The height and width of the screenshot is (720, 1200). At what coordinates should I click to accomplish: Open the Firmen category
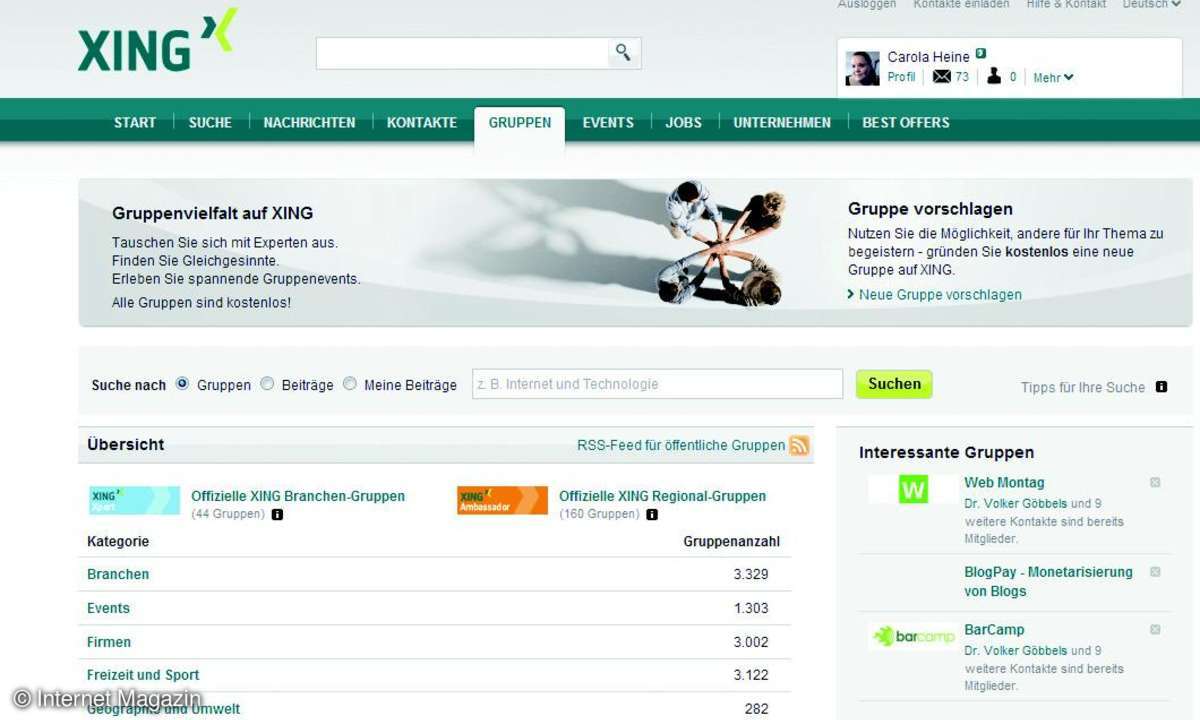coord(109,642)
